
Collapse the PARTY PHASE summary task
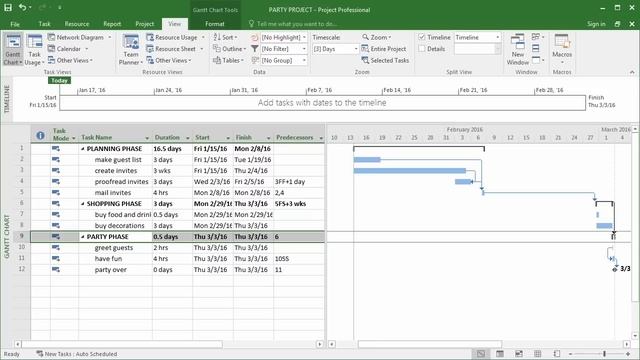coord(82,237)
